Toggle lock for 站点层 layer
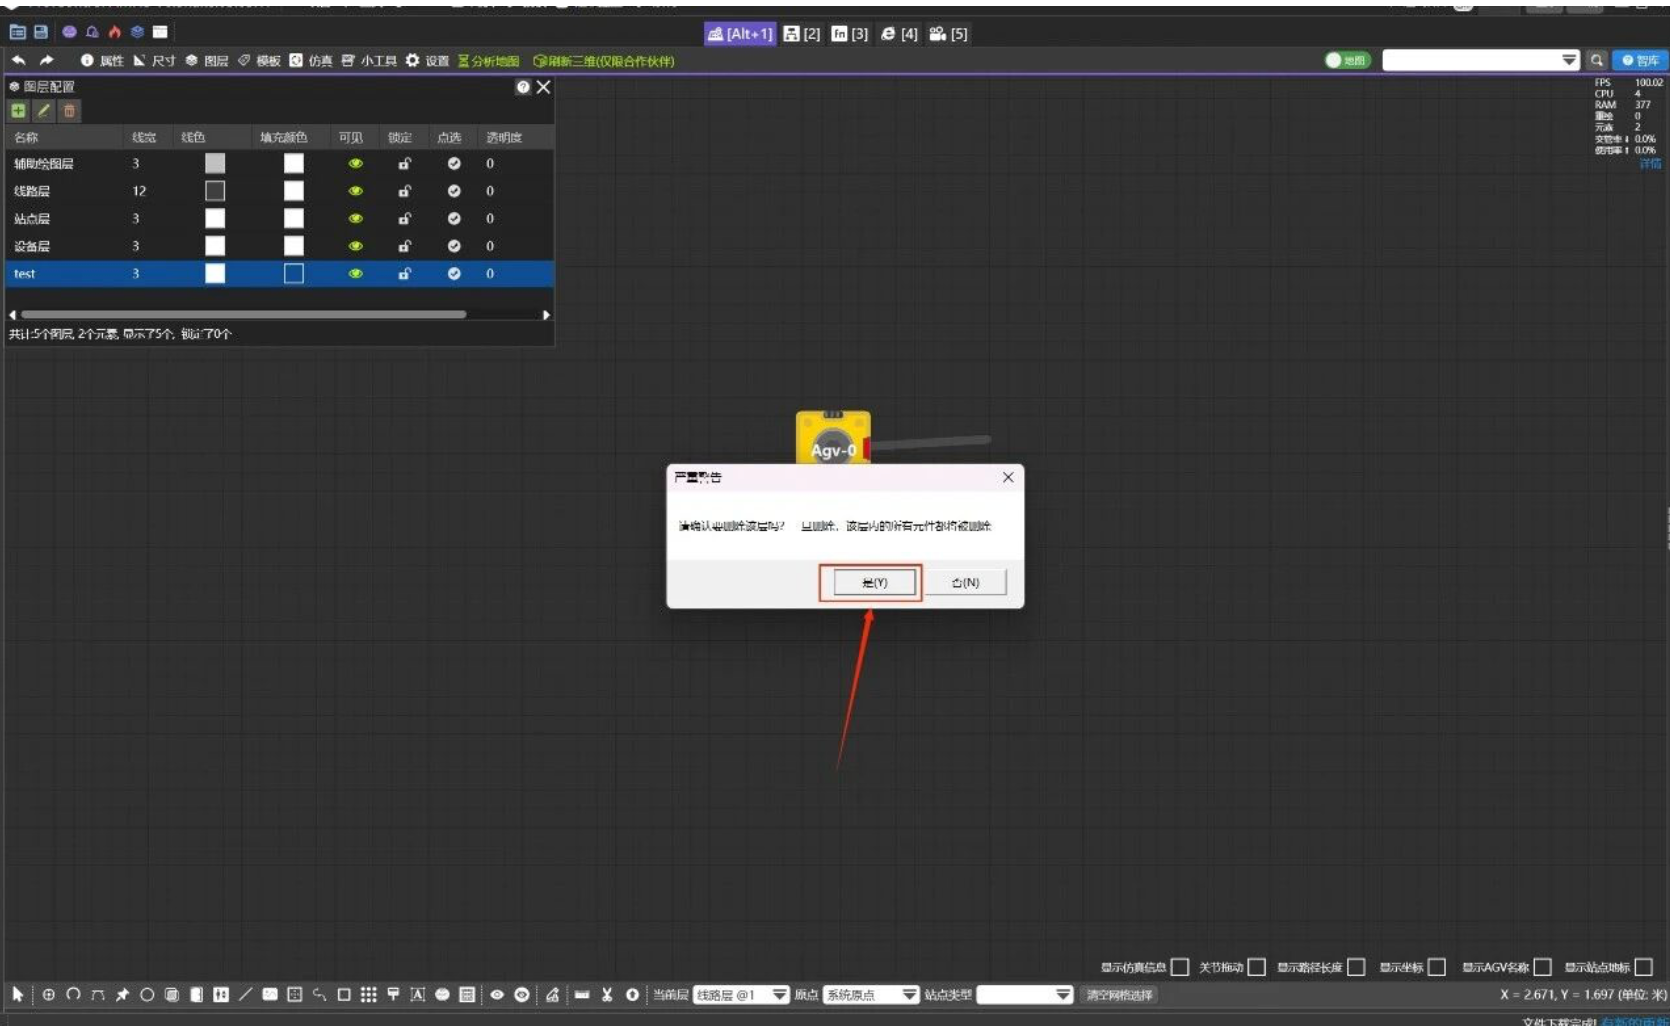The image size is (1670, 1026). tap(405, 218)
